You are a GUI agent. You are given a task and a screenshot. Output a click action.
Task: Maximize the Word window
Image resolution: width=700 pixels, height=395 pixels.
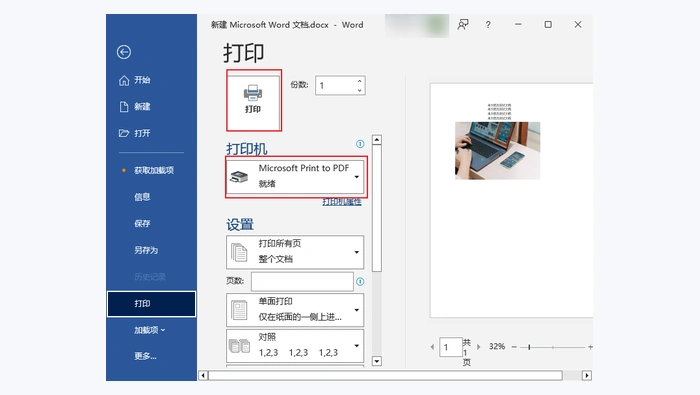[x=548, y=25]
